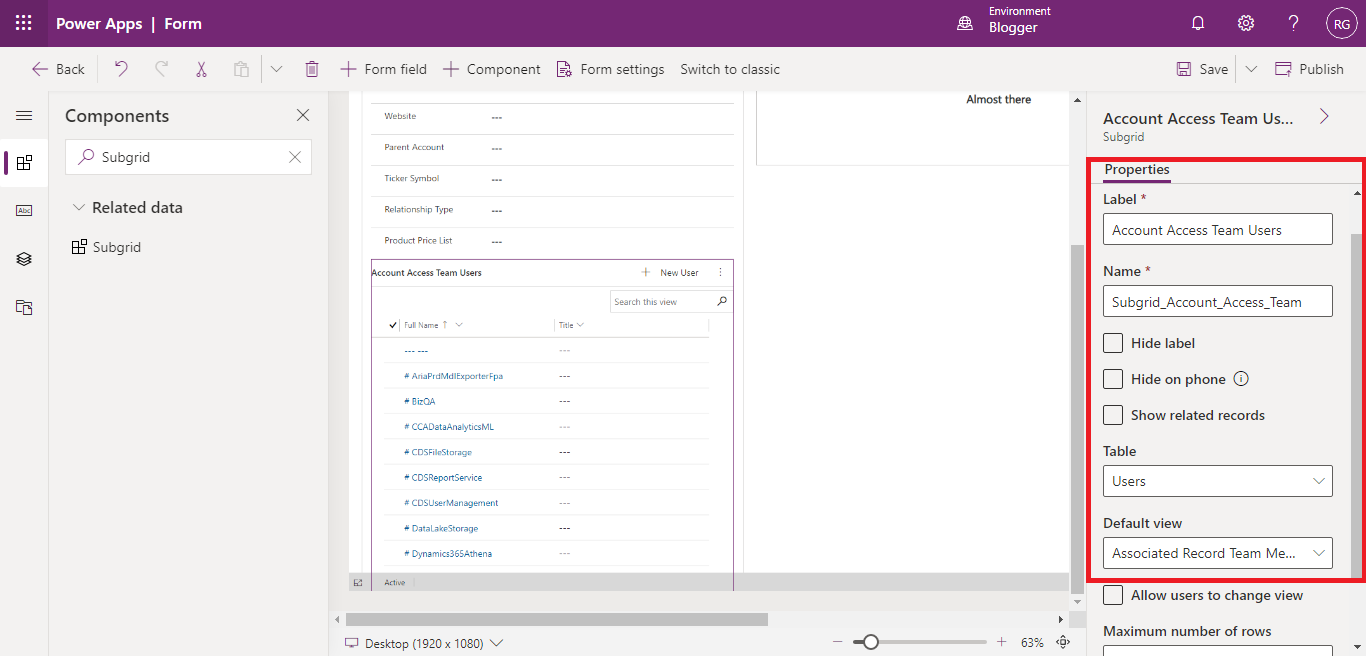Check Allow users to change view

click(1113, 595)
